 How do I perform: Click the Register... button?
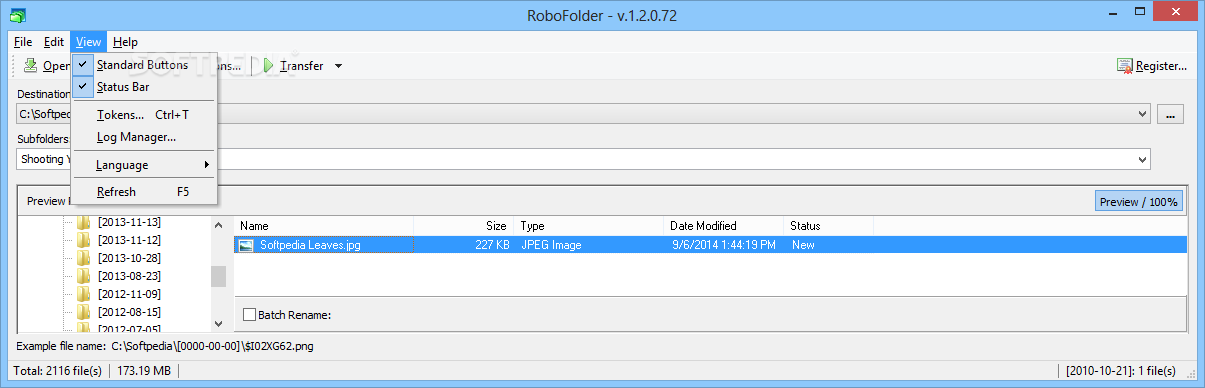(1152, 66)
